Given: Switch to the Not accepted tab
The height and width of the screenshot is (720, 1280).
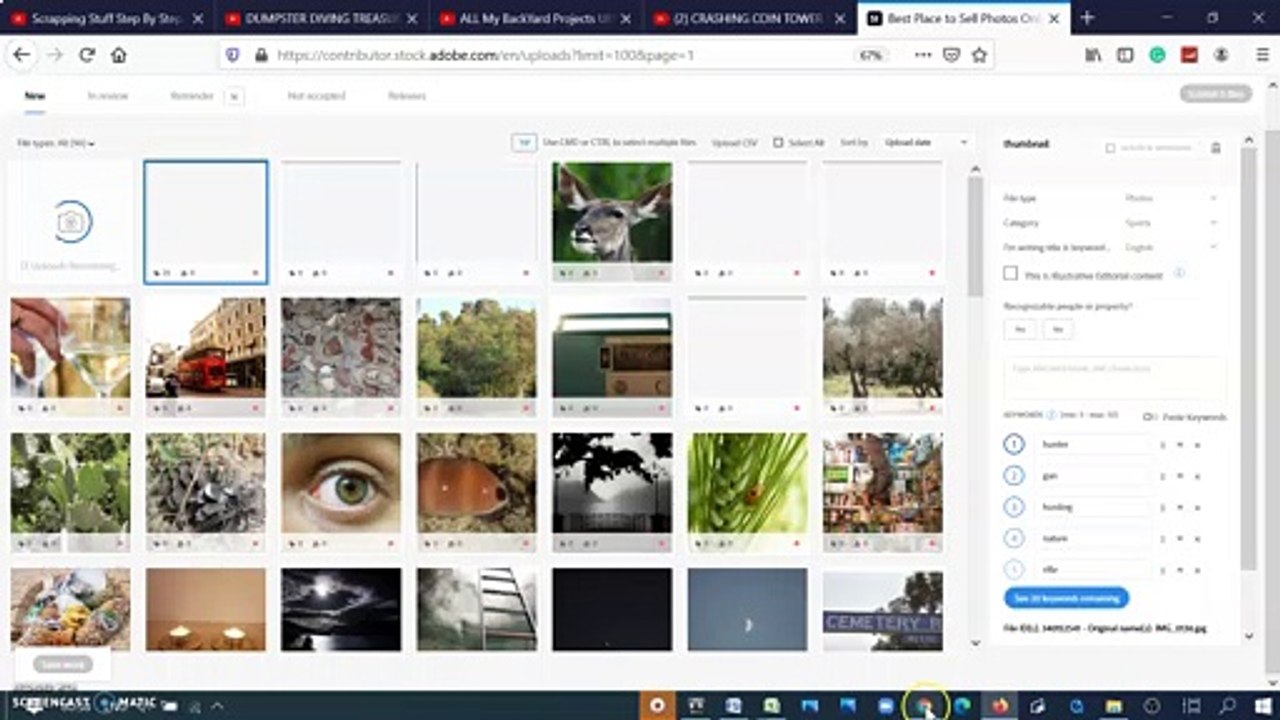Looking at the screenshot, I should [x=316, y=96].
